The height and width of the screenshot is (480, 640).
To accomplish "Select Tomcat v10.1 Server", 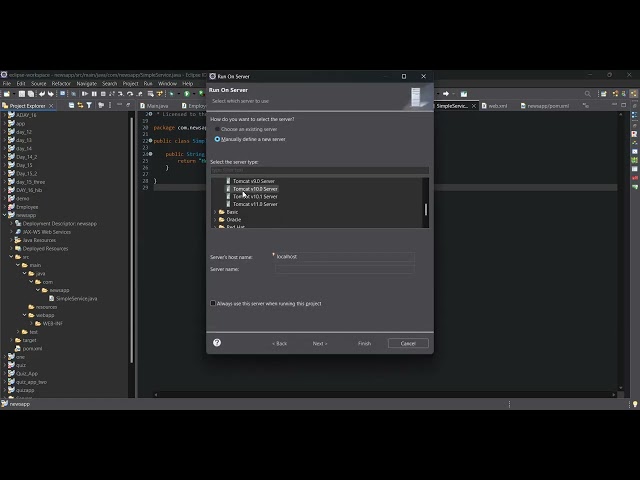I will 255,196.
